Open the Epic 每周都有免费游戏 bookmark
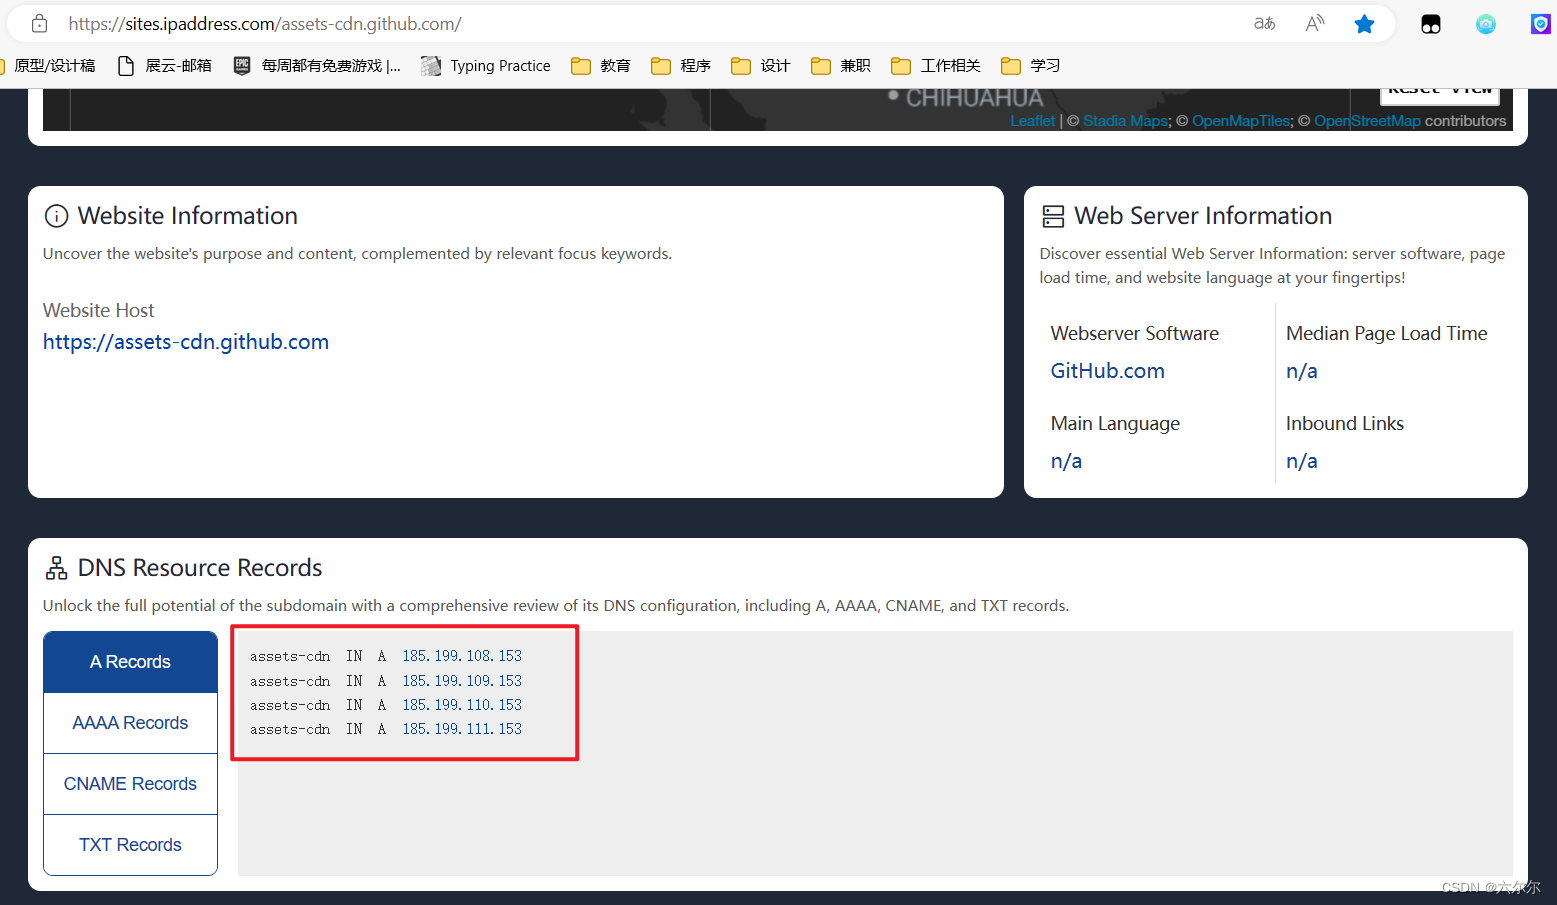The image size is (1557, 905). [x=317, y=66]
